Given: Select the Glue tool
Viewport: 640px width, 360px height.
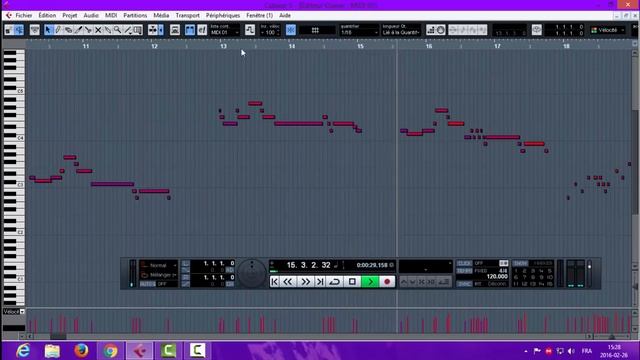Looking at the screenshot, I should pyautogui.click(x=108, y=30).
